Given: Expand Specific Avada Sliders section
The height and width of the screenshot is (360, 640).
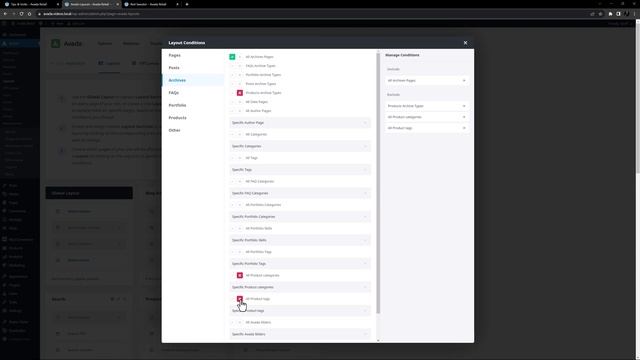Looking at the screenshot, I should 300,334.
